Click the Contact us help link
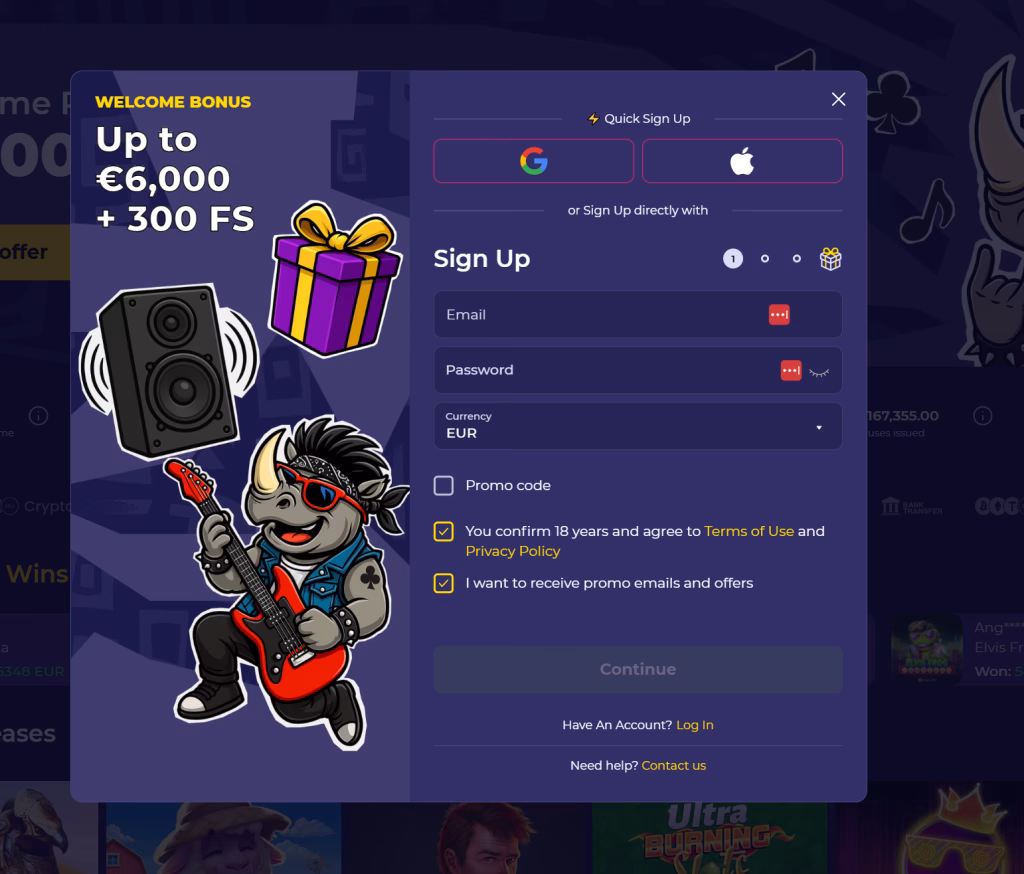Viewport: 1024px width, 874px height. click(673, 766)
